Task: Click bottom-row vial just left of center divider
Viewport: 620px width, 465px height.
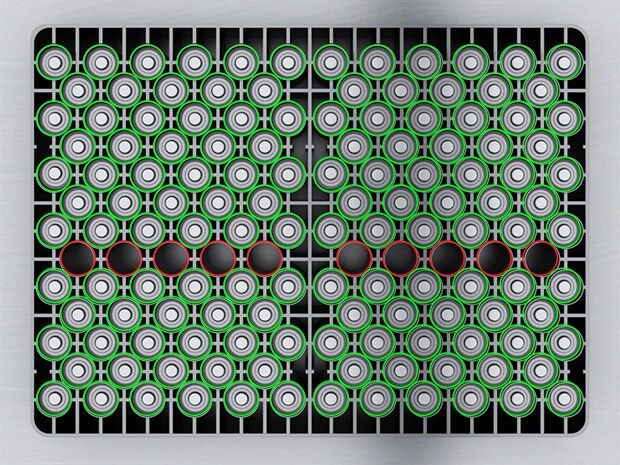Action: pos(288,398)
